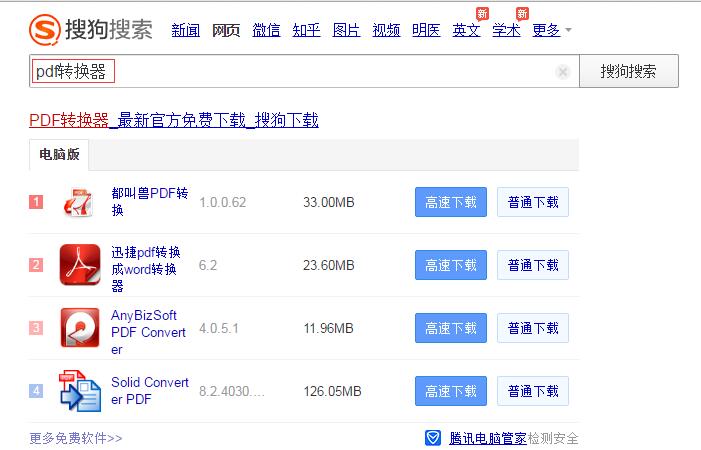Open the 图片 search category
This screenshot has width=701, height=450.
(x=346, y=30)
